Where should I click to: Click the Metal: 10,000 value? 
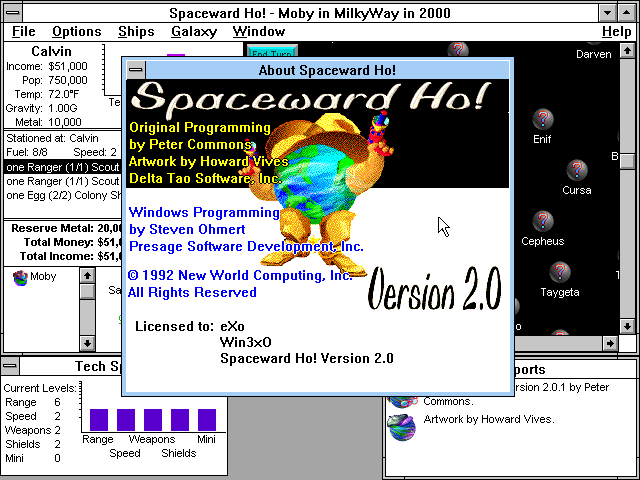pos(65,122)
